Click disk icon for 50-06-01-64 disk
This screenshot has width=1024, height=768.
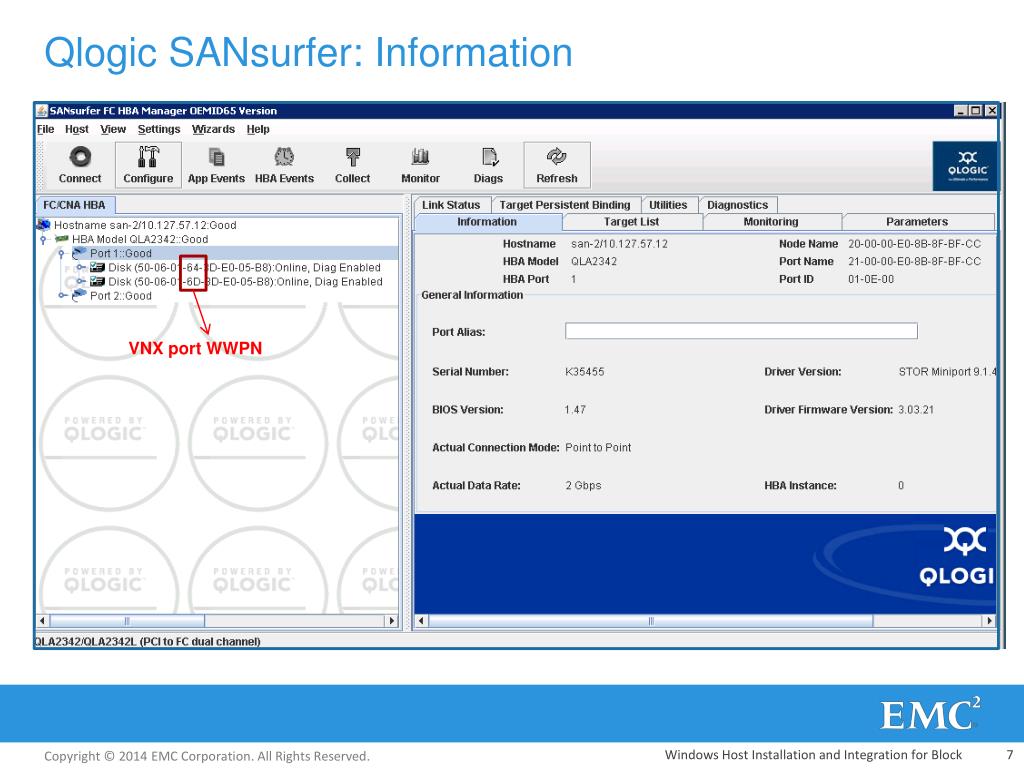click(x=97, y=267)
